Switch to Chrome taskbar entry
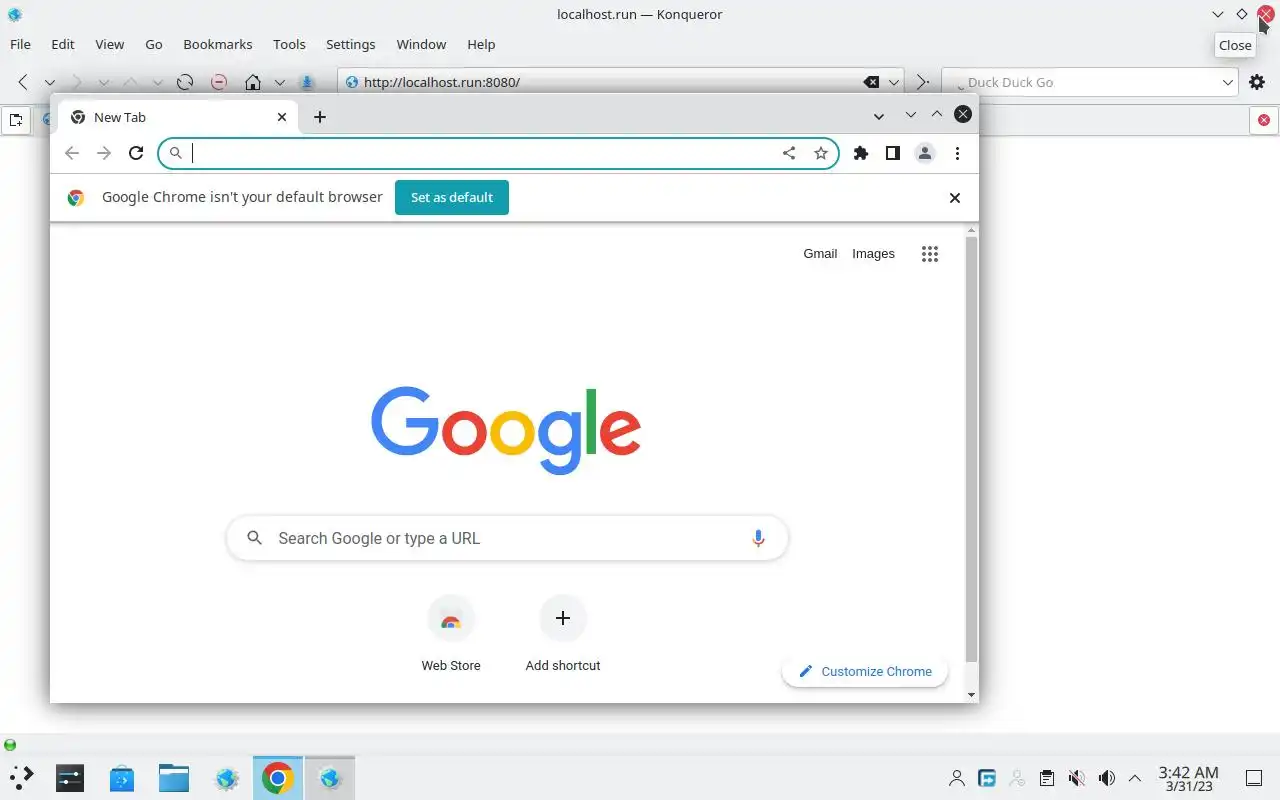This screenshot has height=800, width=1280. 278,777
